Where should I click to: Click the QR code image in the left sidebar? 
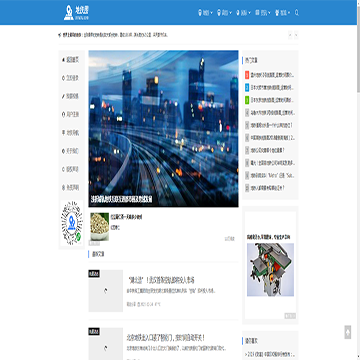[72, 223]
